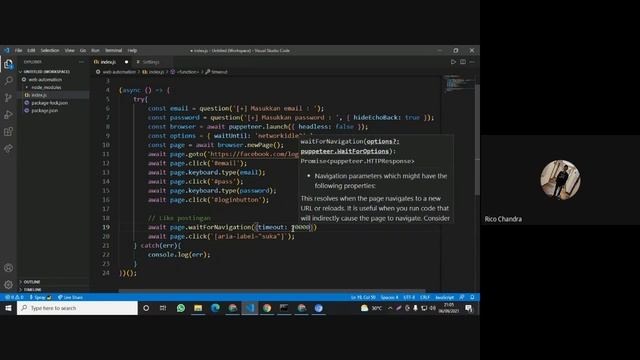Open the Windows Start menu

click(x=8, y=308)
